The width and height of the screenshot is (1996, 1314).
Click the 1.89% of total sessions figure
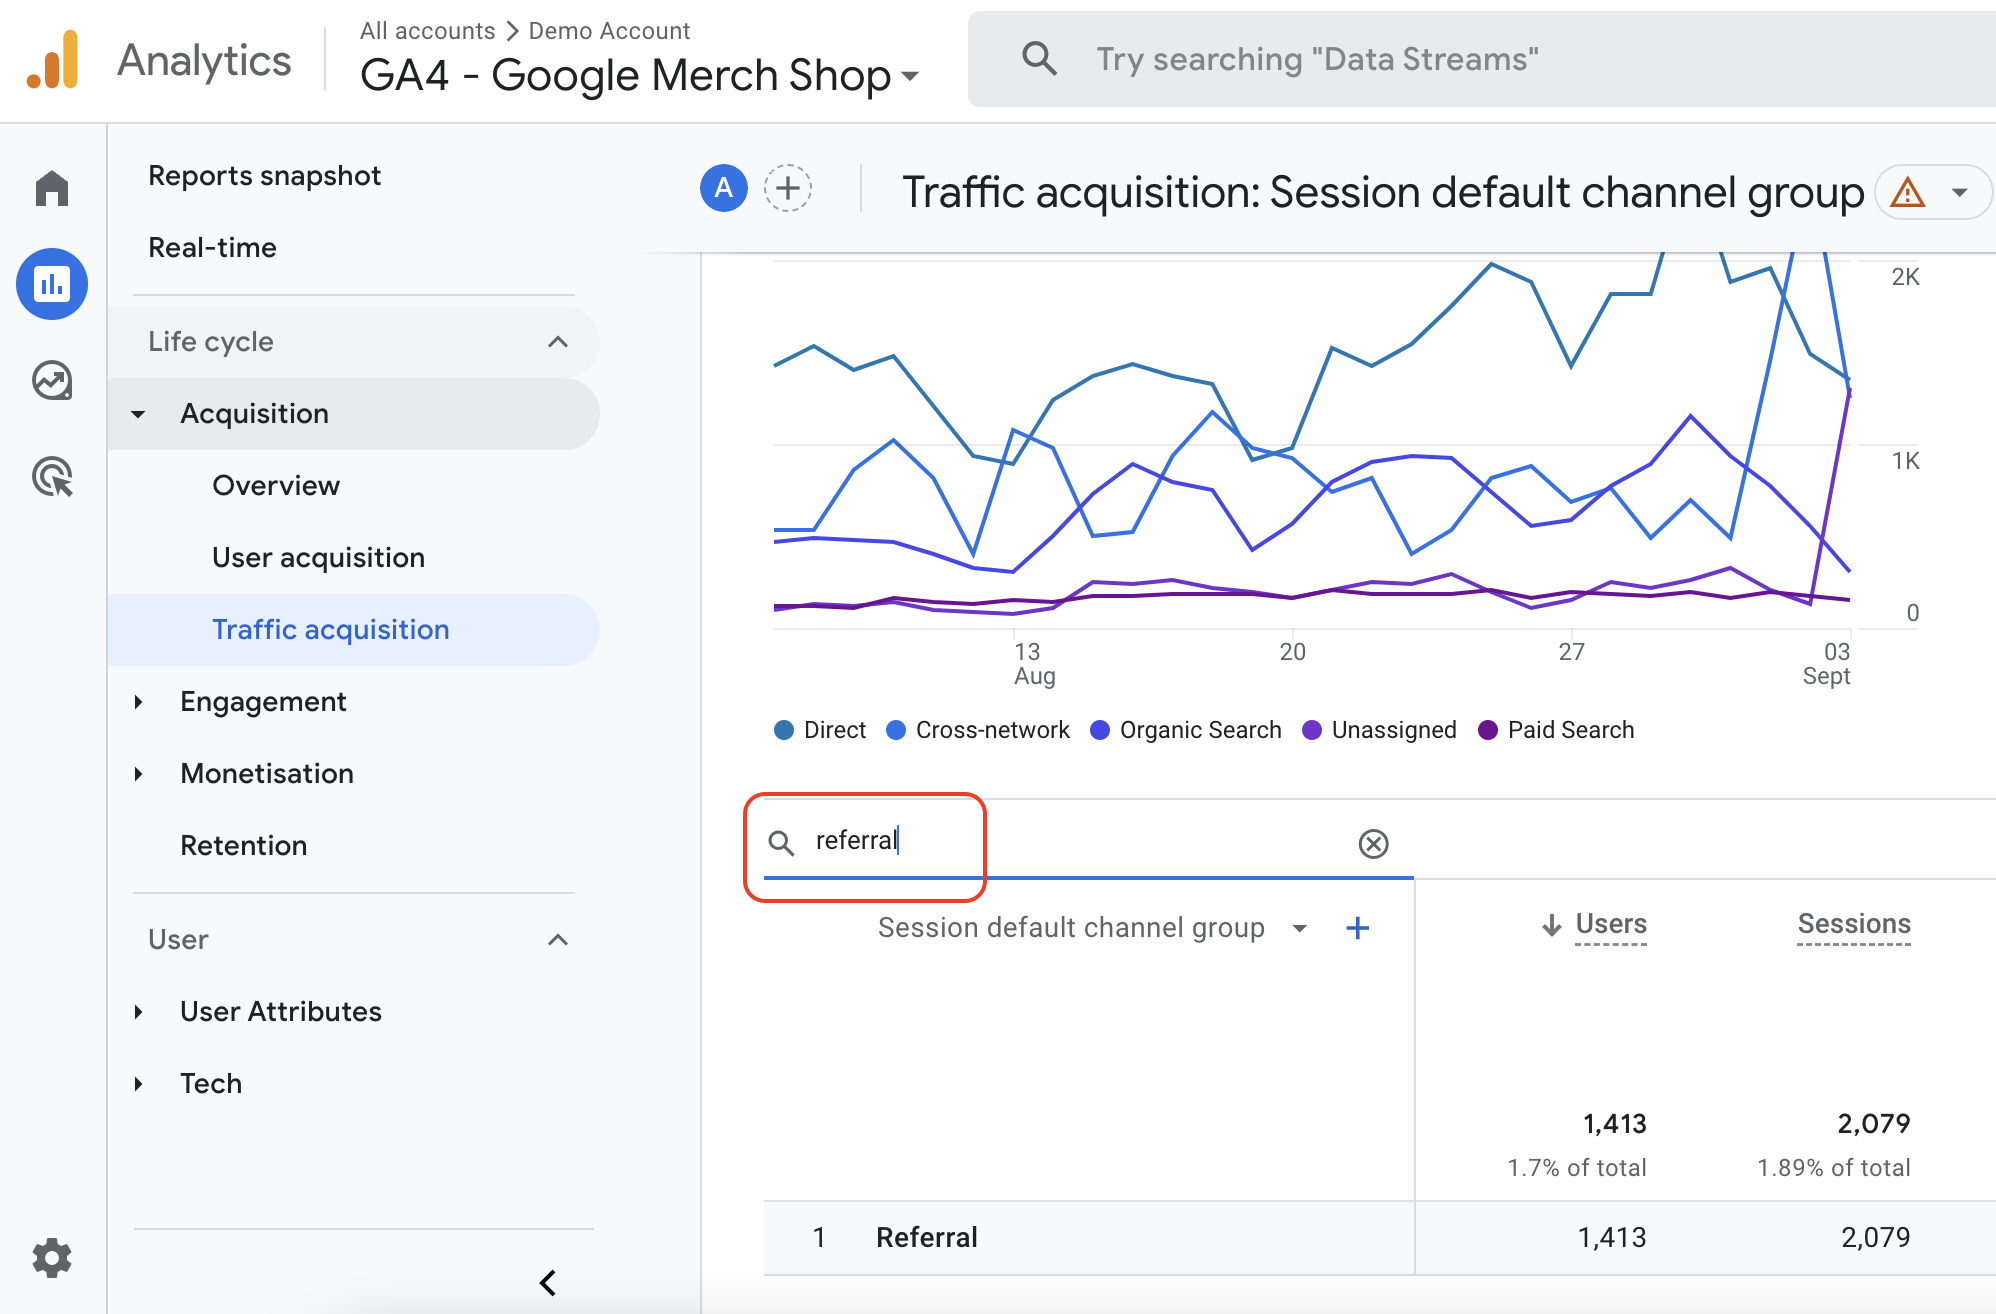pyautogui.click(x=1834, y=1168)
